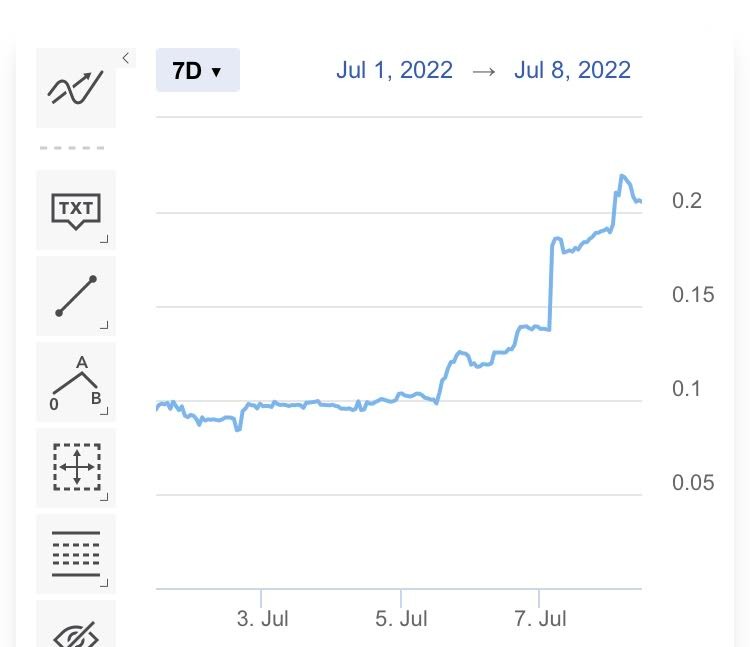Click the 5. Jul axis label

pos(401,618)
